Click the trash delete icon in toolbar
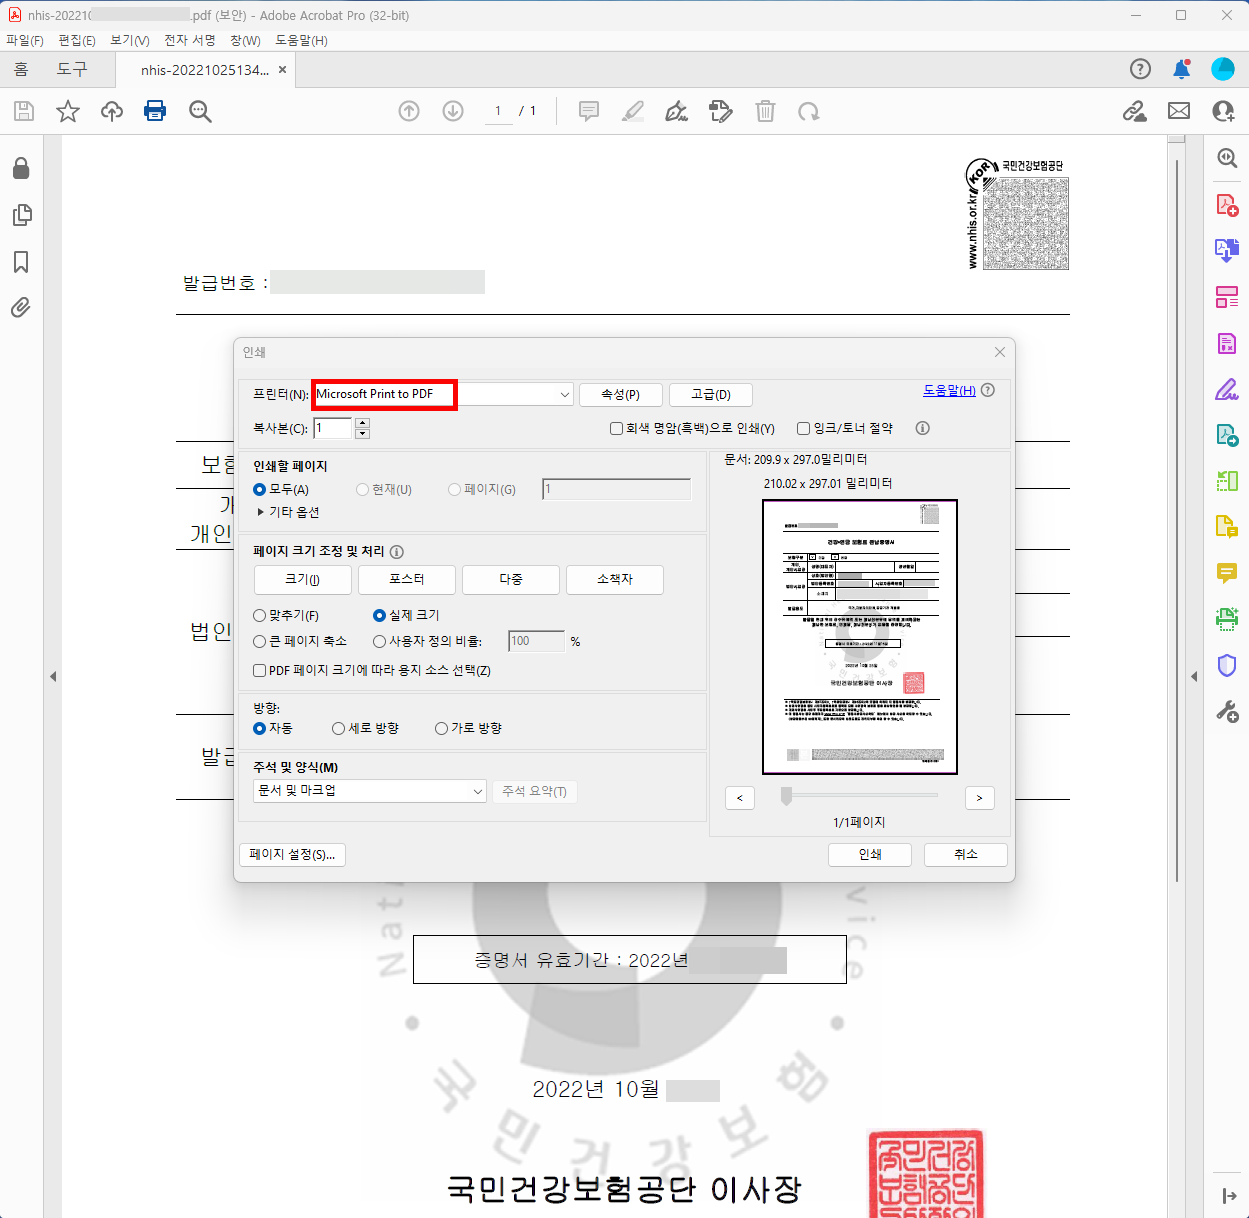The image size is (1249, 1218). click(x=765, y=111)
